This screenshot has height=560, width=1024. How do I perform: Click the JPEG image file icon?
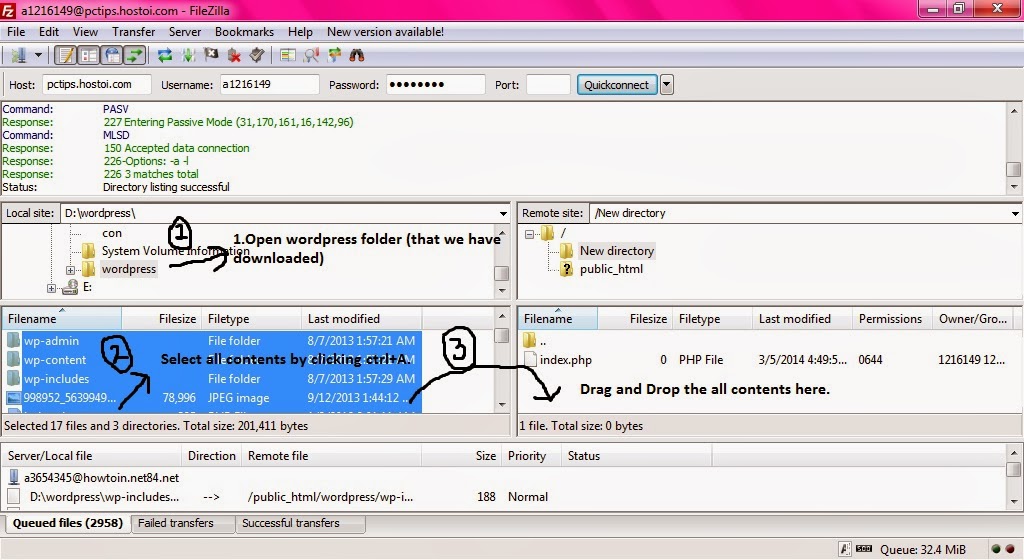point(13,397)
